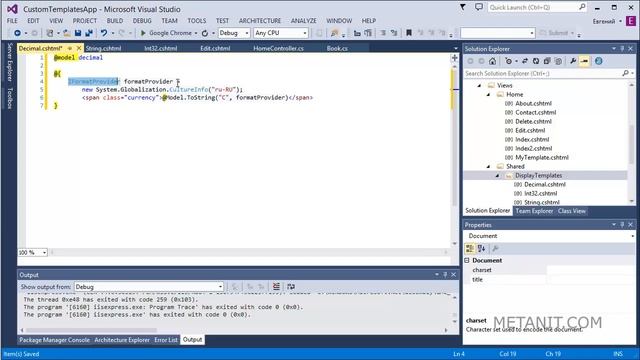Click the Toggle Bookmark toolbar icon
This screenshot has height=360, width=640.
point(409,33)
